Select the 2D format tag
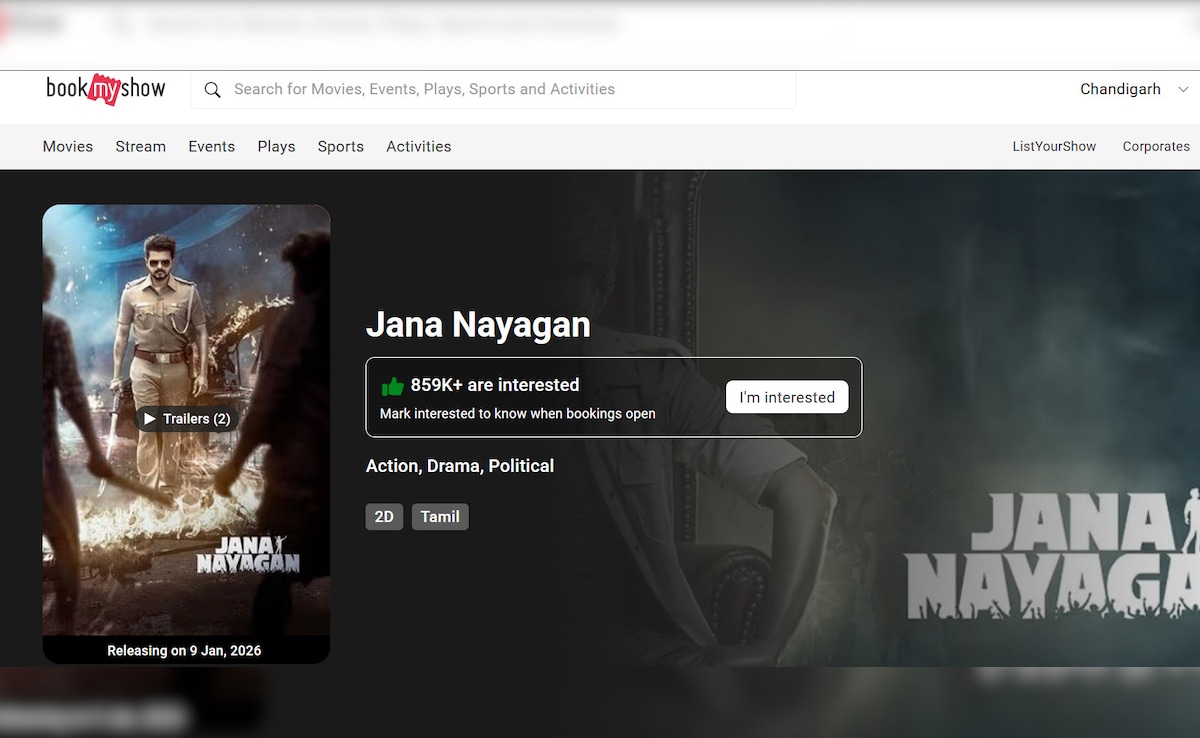1200x738 pixels. [x=384, y=517]
